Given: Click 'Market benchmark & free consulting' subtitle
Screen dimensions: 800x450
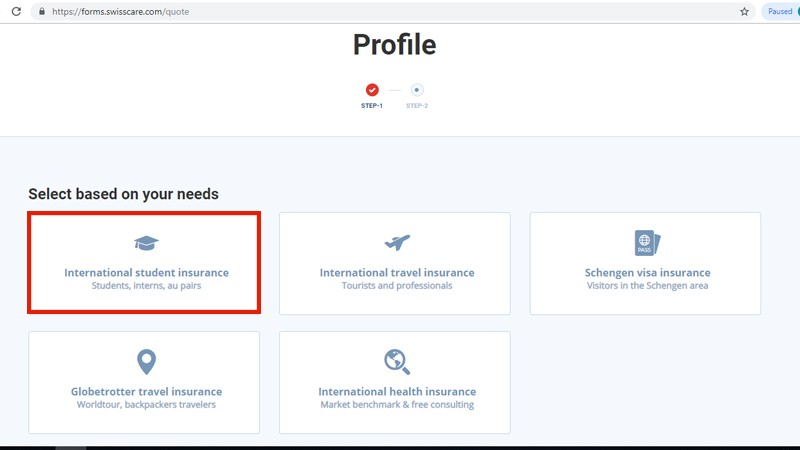Looking at the screenshot, I should tap(397, 405).
